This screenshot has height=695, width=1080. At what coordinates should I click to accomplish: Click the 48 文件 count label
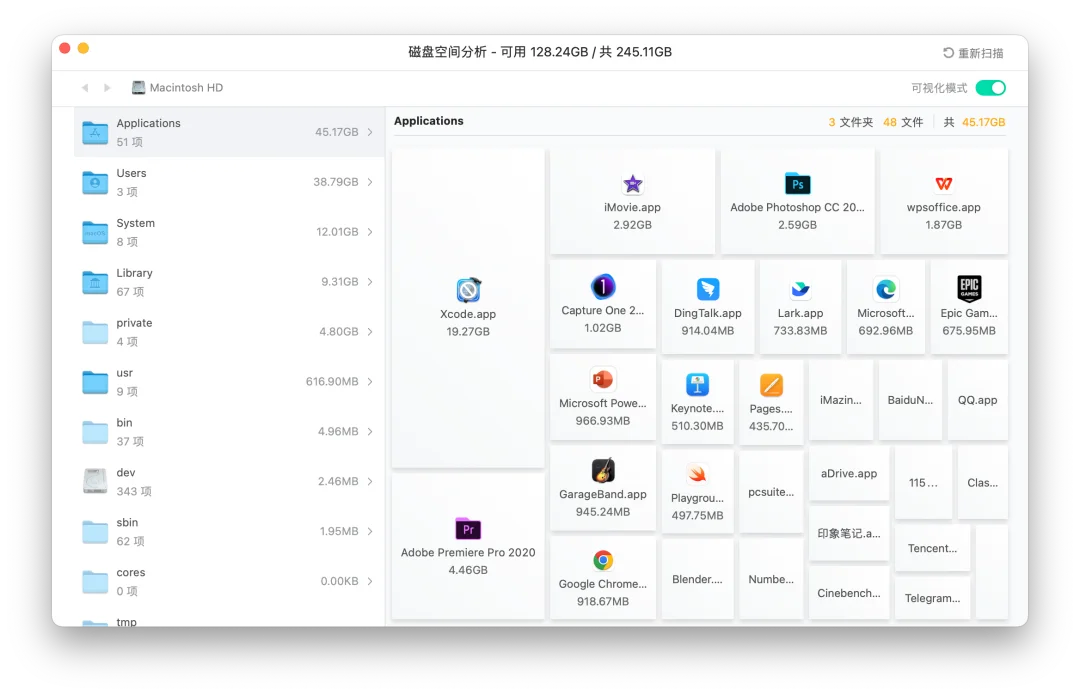coord(903,122)
